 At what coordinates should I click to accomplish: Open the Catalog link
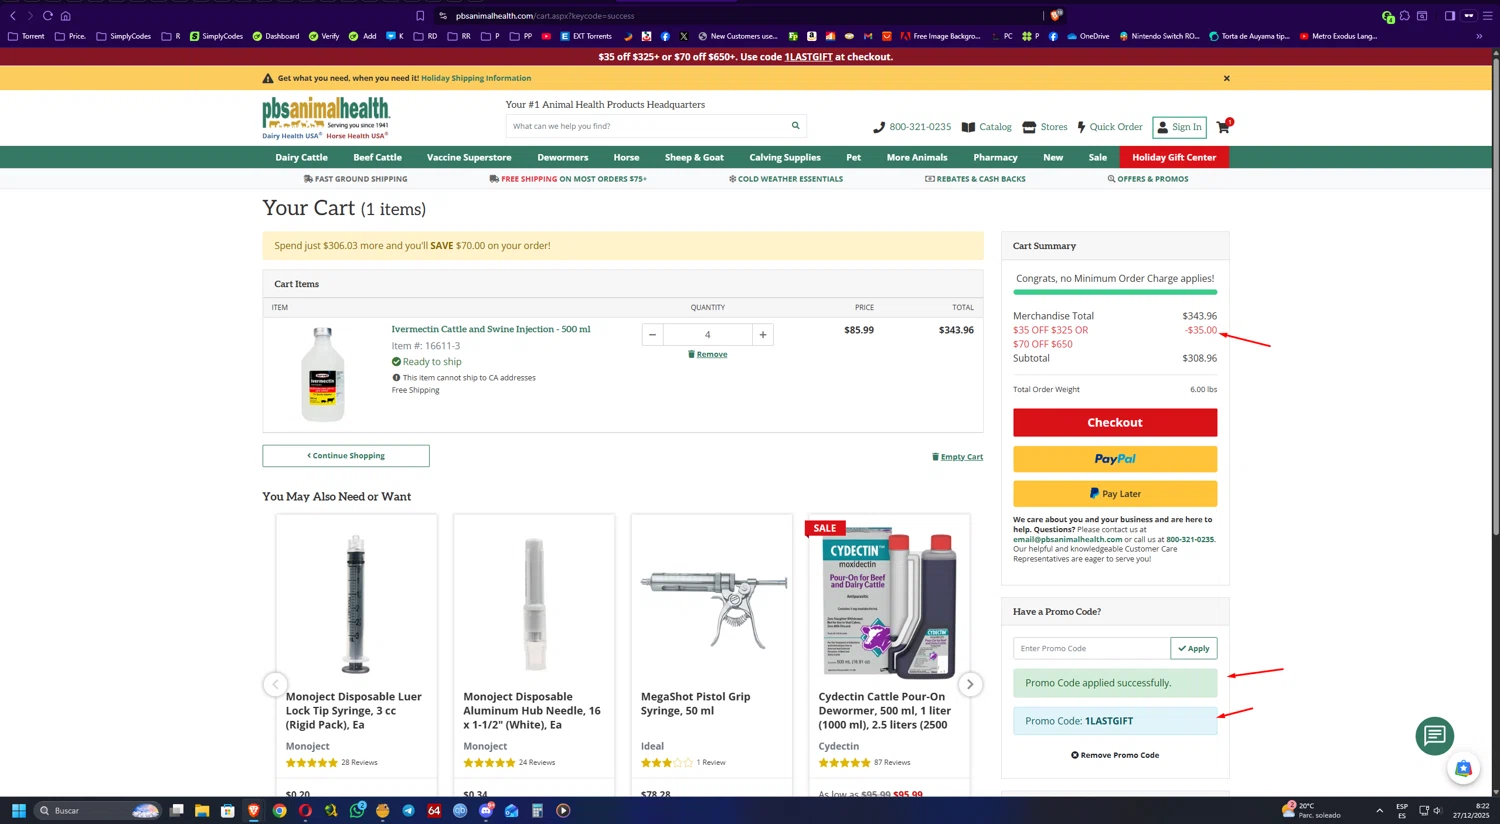986,127
